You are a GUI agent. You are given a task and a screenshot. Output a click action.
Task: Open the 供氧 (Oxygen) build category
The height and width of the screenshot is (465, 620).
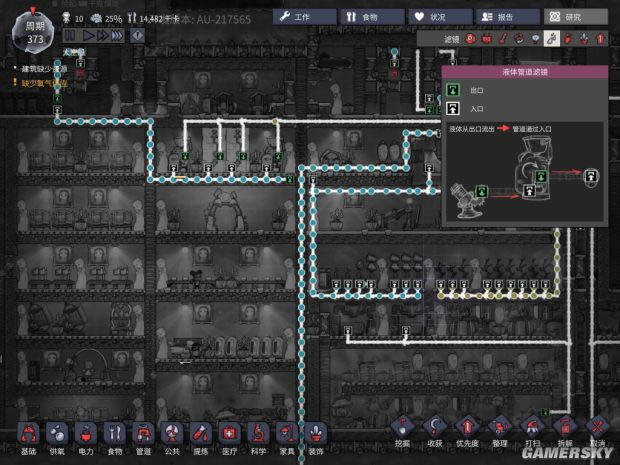coord(57,434)
